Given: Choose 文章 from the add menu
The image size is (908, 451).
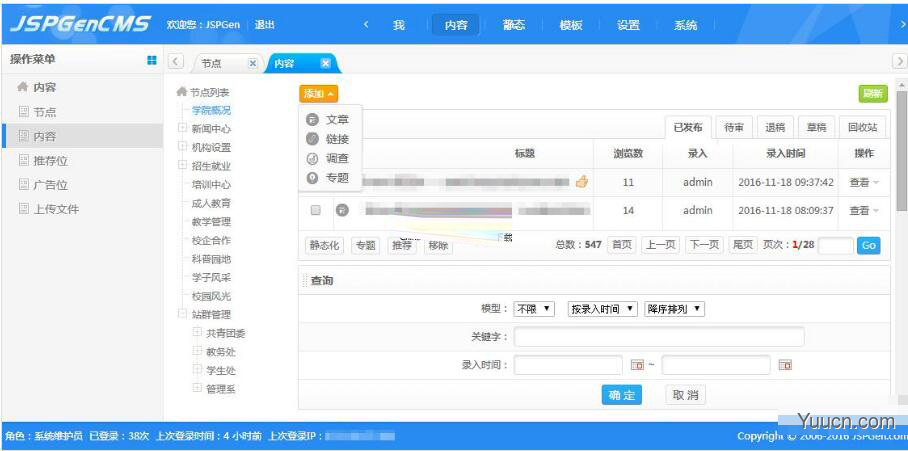Looking at the screenshot, I should [x=337, y=120].
